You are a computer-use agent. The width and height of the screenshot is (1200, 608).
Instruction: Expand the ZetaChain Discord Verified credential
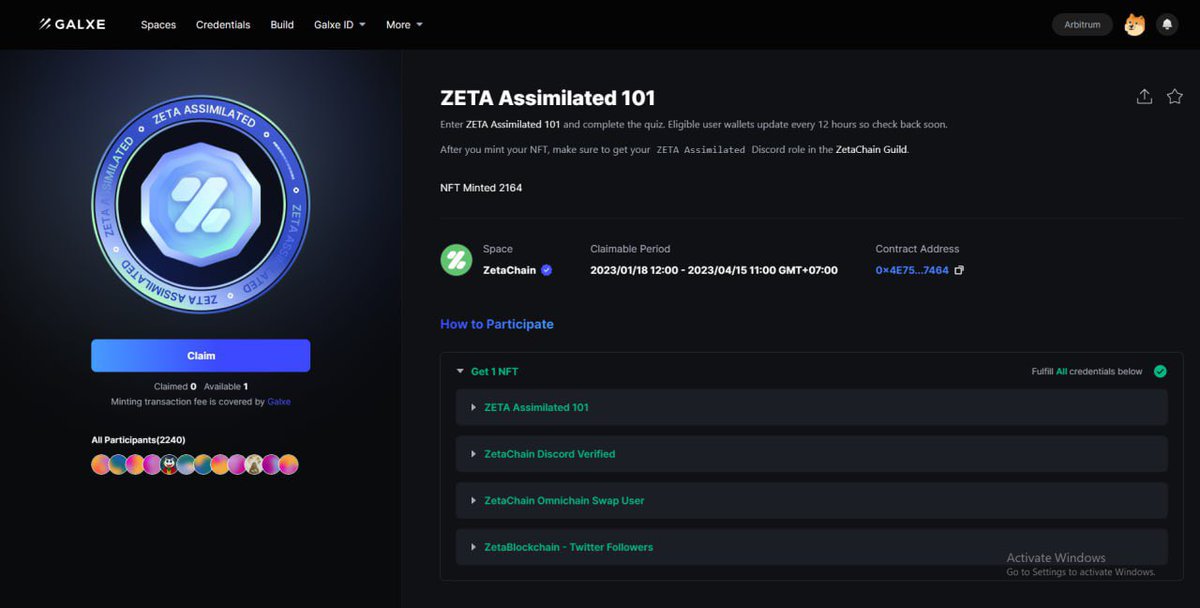[474, 453]
